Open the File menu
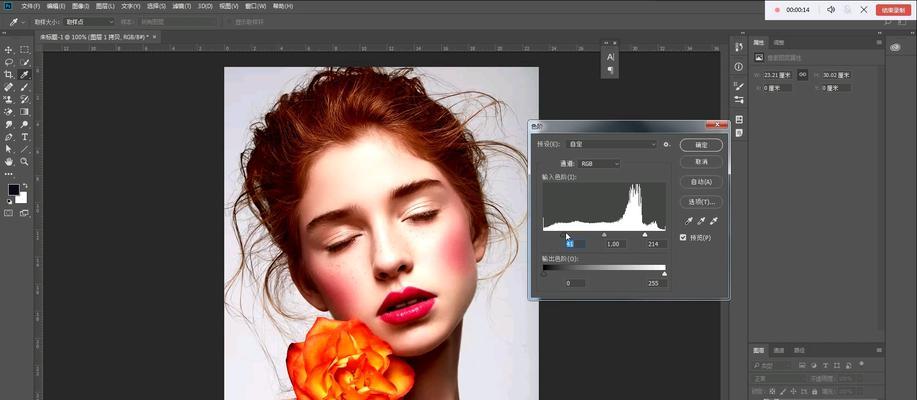 point(30,6)
